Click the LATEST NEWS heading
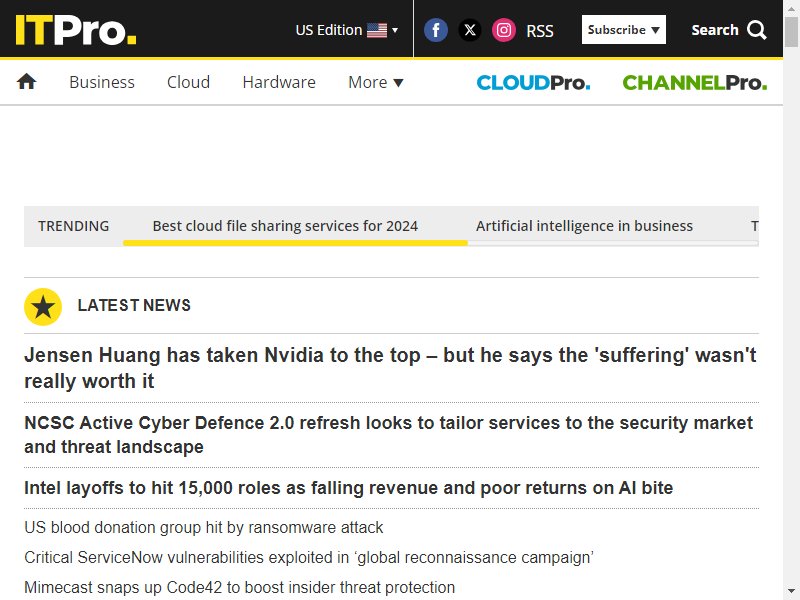This screenshot has width=800, height=600. tap(134, 305)
